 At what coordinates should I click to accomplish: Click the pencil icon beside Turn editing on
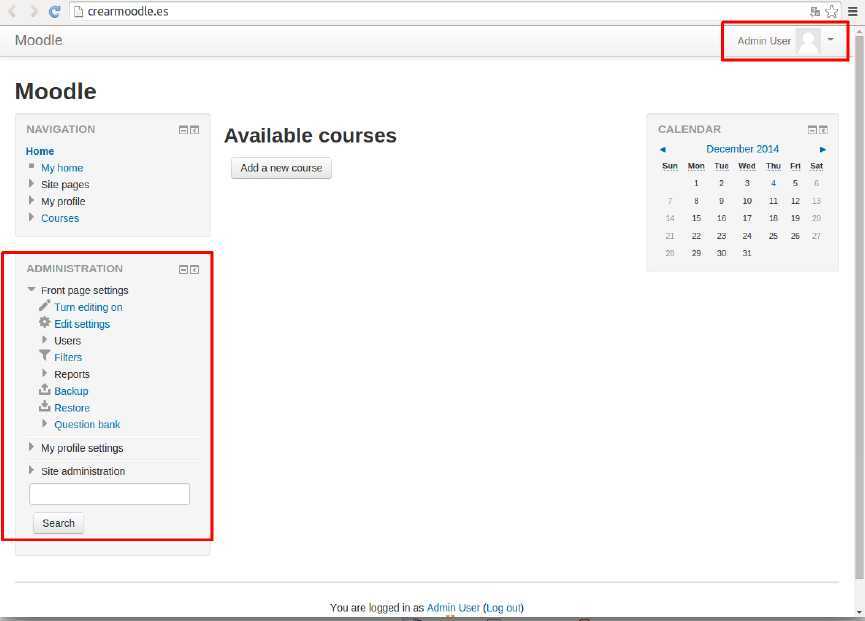tap(45, 306)
